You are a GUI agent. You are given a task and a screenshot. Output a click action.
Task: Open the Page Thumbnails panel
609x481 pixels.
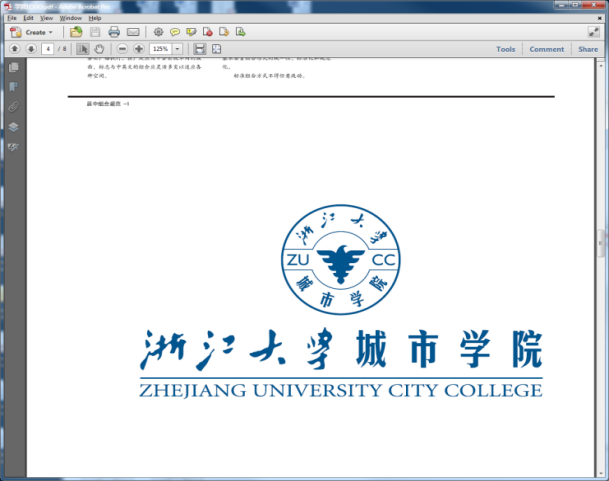click(14, 67)
